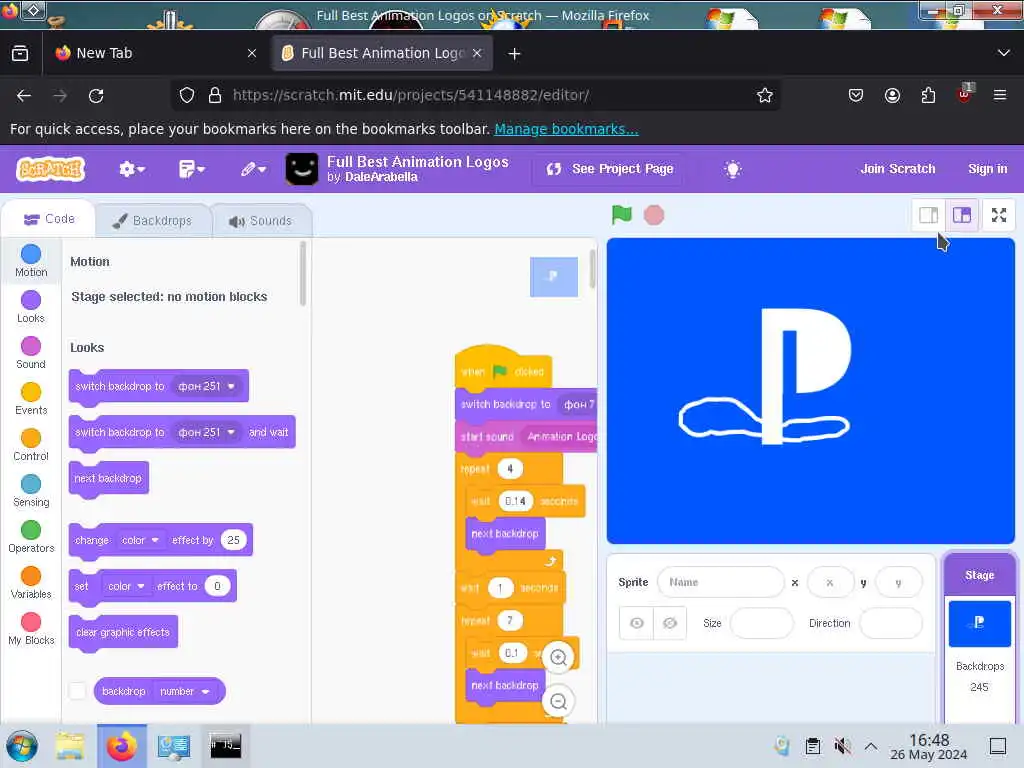
Task: Open Manage bookmarks link
Action: 566,129
